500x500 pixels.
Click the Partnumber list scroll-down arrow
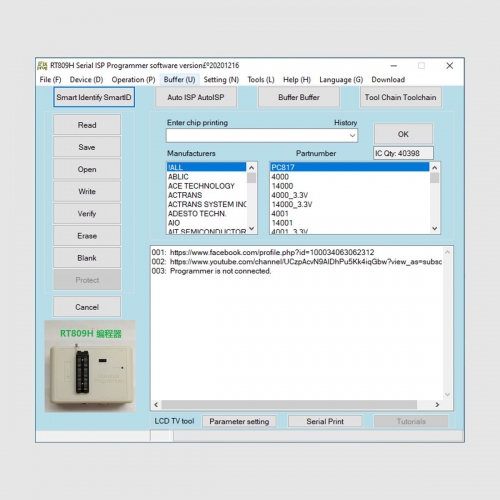(x=434, y=229)
